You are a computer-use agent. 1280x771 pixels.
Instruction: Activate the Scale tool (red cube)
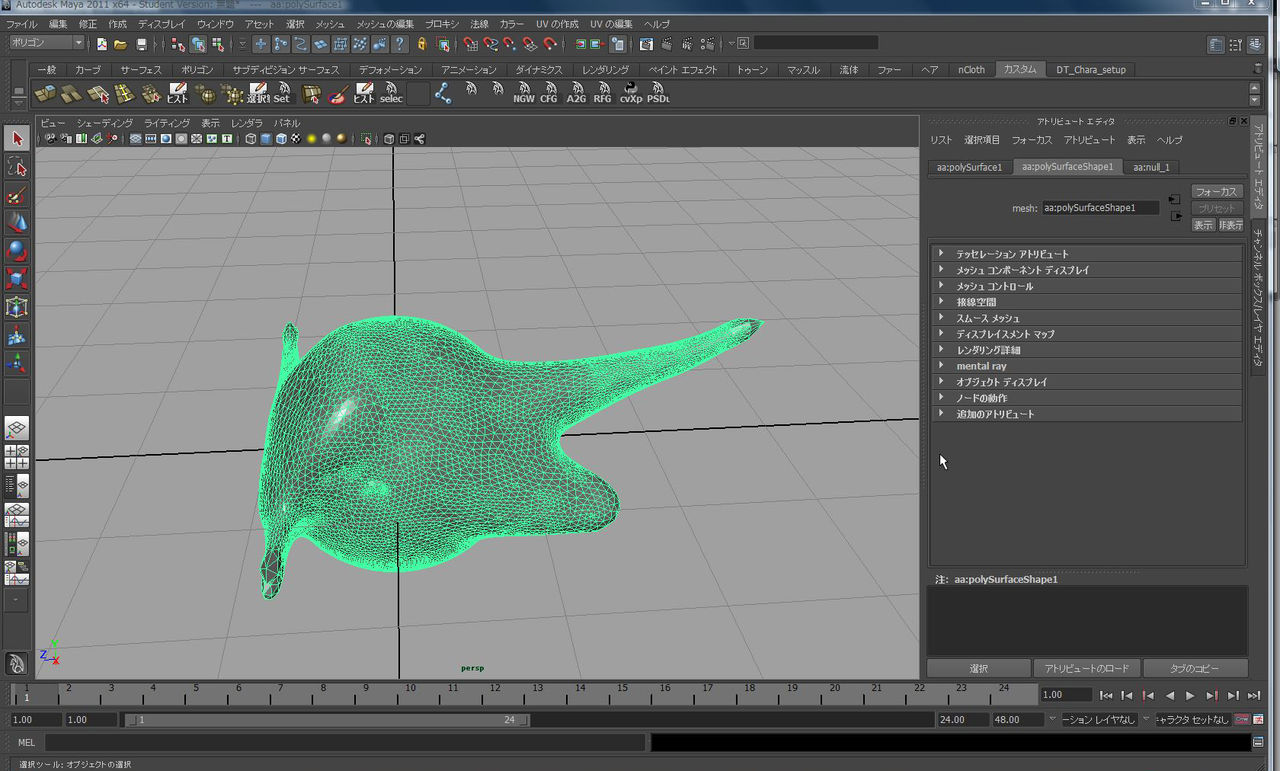coord(17,278)
